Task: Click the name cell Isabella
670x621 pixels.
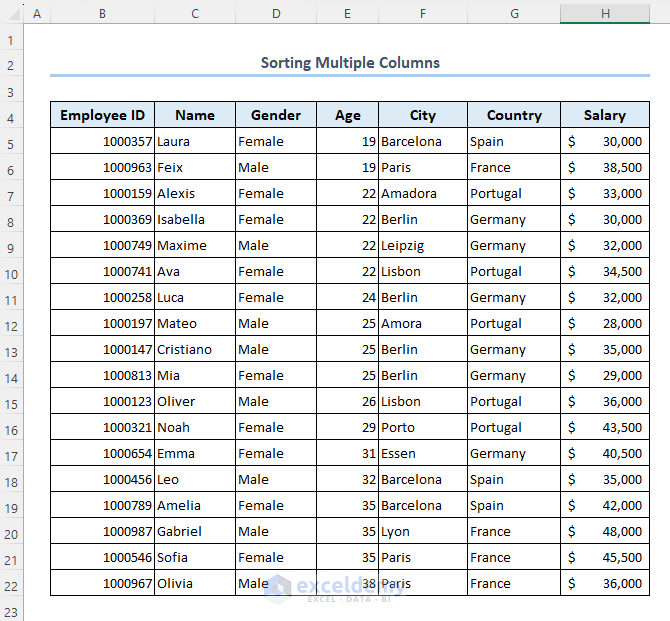Action: 194,220
